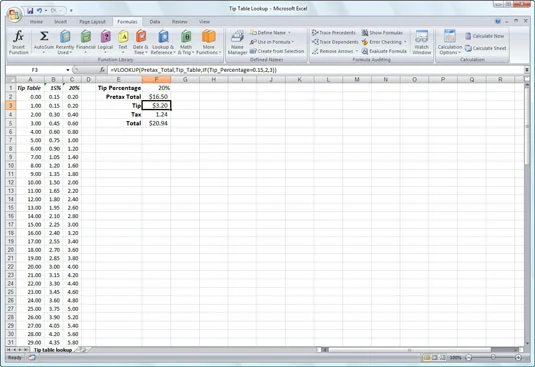Click the Normal view button

426,357
